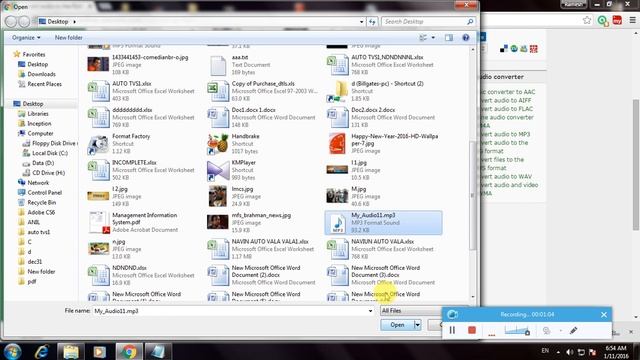
Task: Click the search magnifier icon
Action: [x=470, y=21]
